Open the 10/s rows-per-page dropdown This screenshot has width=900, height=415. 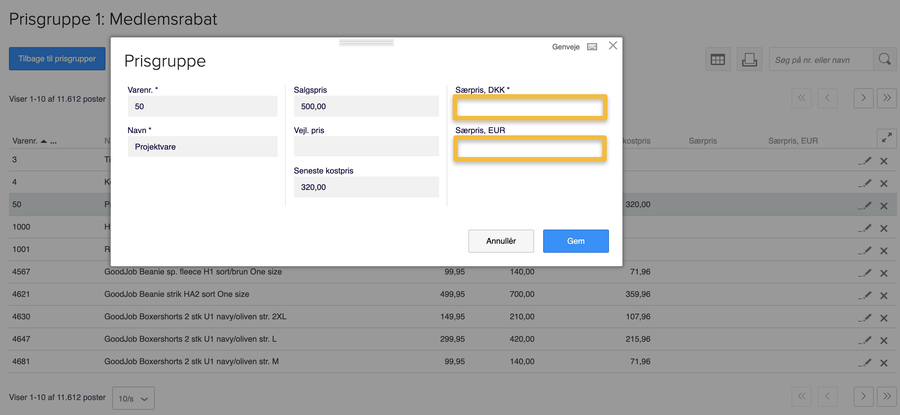(133, 398)
